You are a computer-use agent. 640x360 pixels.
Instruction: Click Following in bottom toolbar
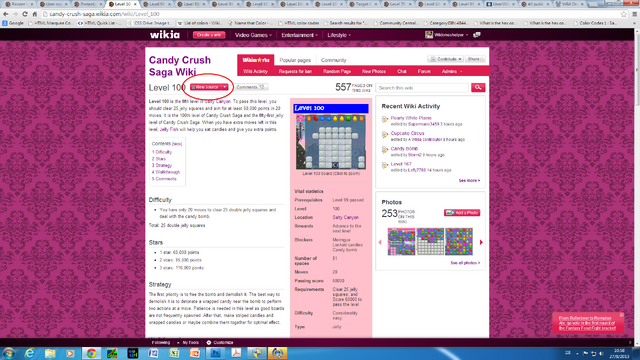click(x=161, y=342)
